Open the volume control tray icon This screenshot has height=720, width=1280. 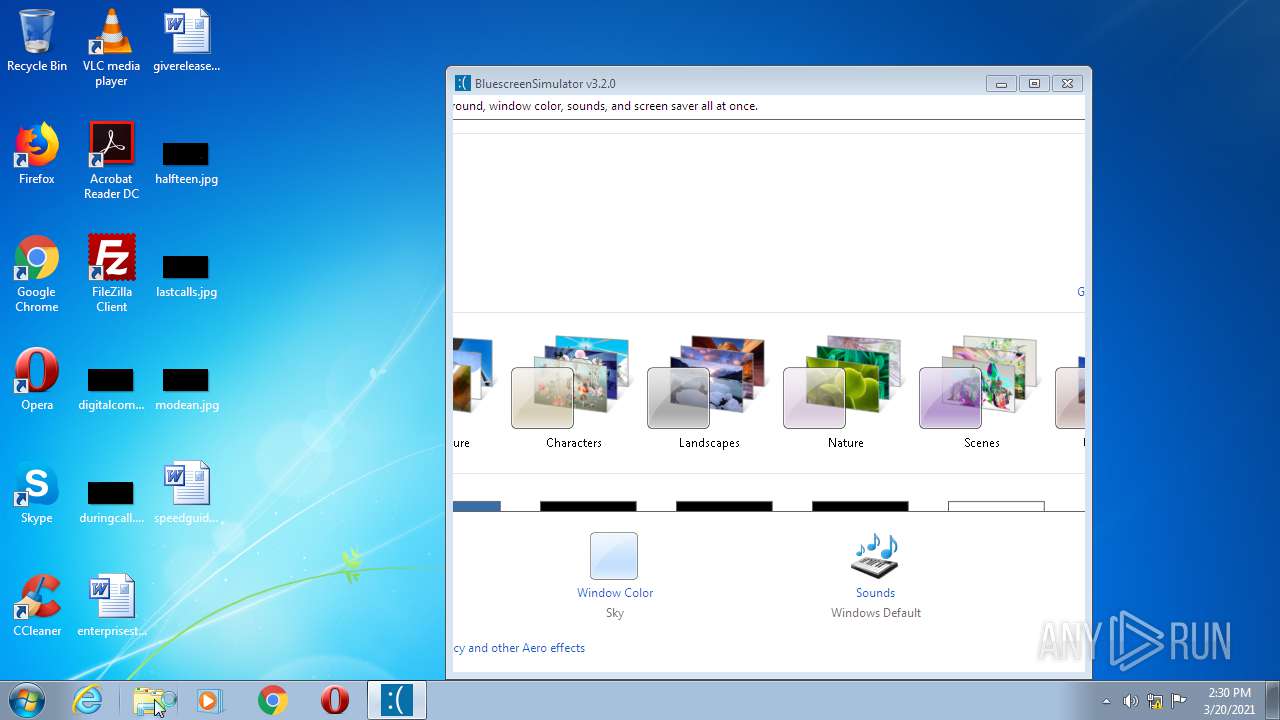[x=1130, y=701]
